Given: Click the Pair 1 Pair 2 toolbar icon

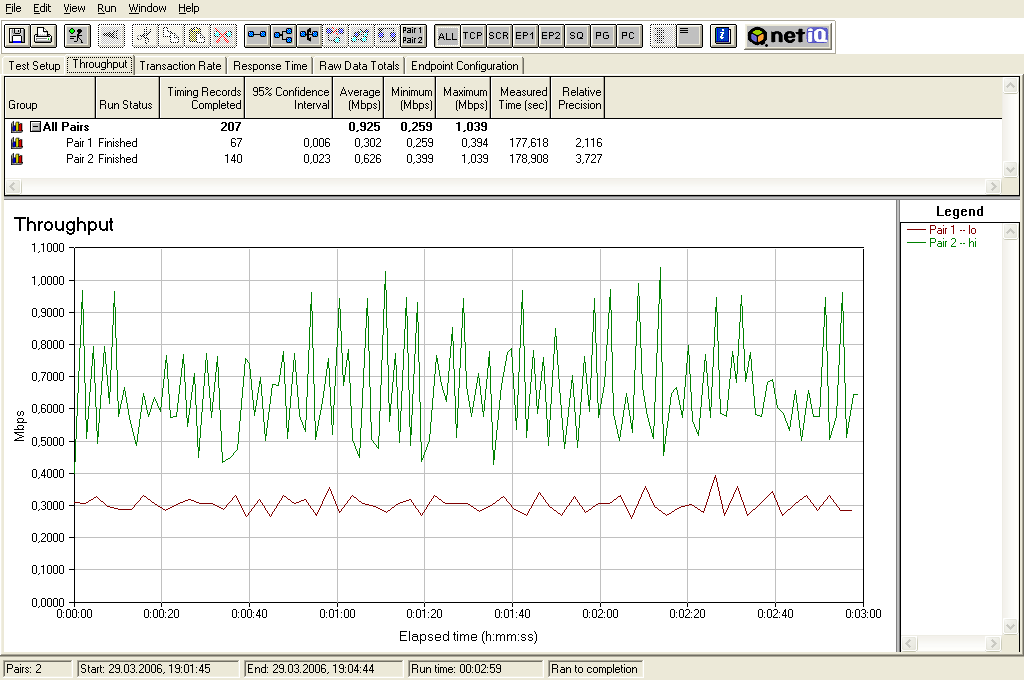Looking at the screenshot, I should 412,36.
